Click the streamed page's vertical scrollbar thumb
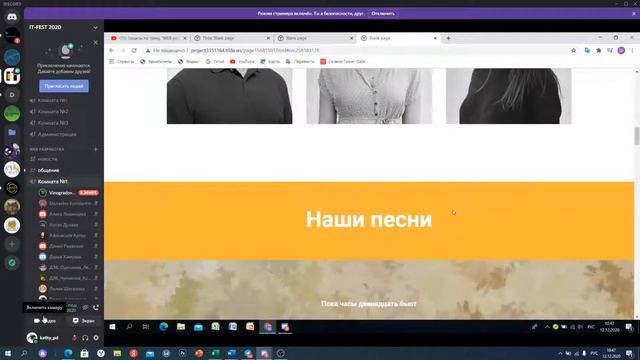This screenshot has height=360, width=640. click(x=636, y=136)
